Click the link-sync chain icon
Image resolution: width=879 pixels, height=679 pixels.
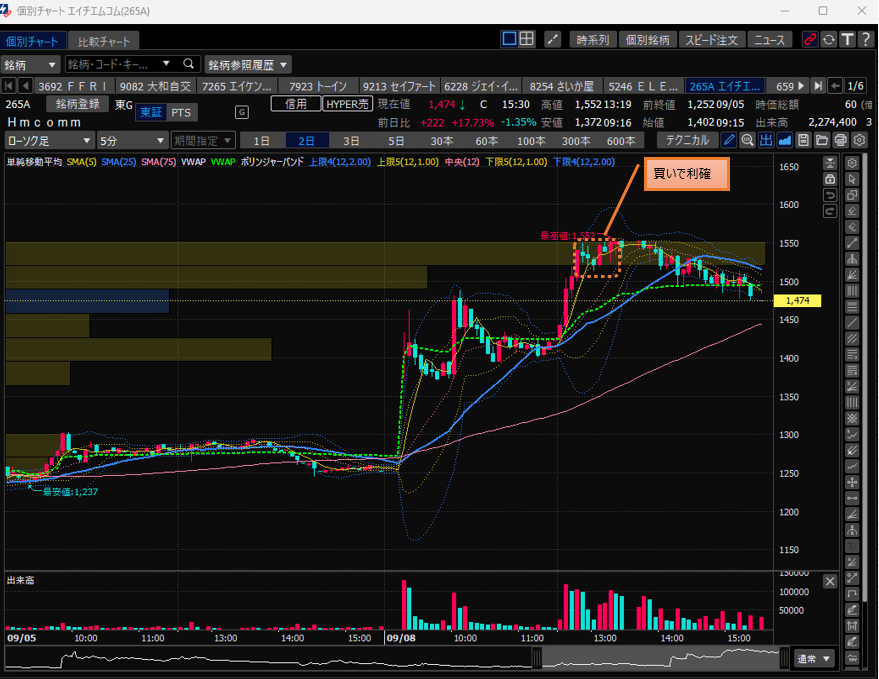(810, 40)
